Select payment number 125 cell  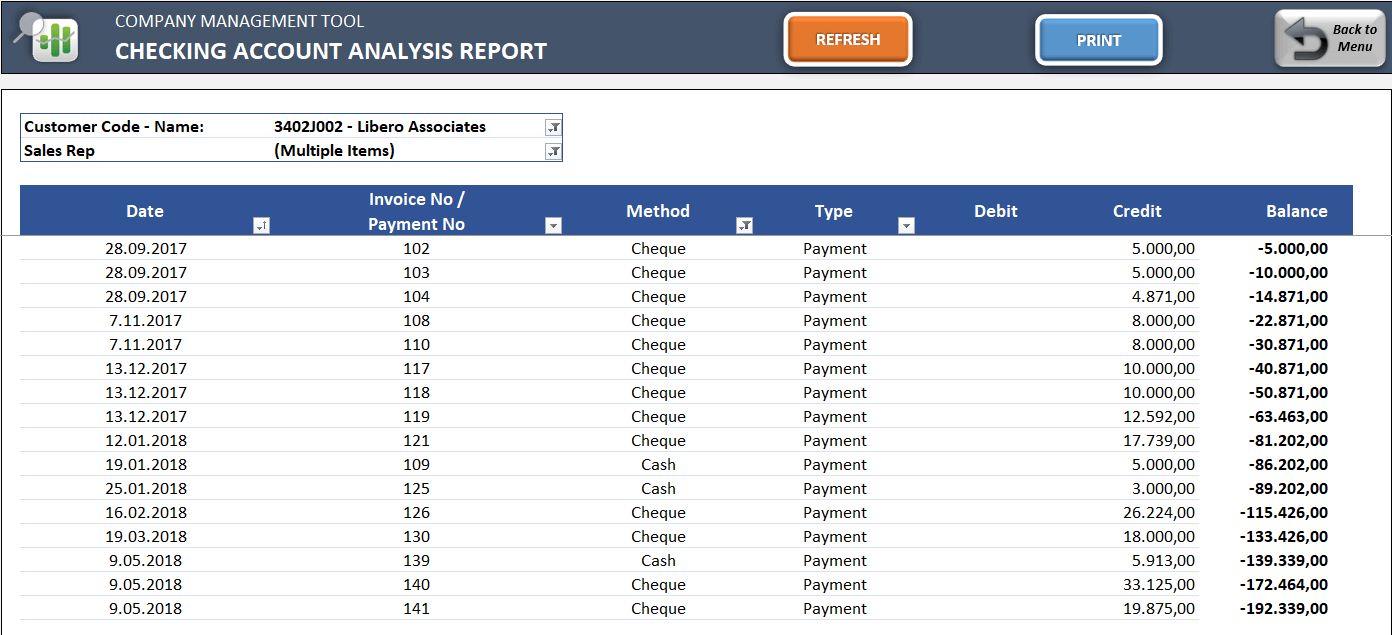(416, 489)
